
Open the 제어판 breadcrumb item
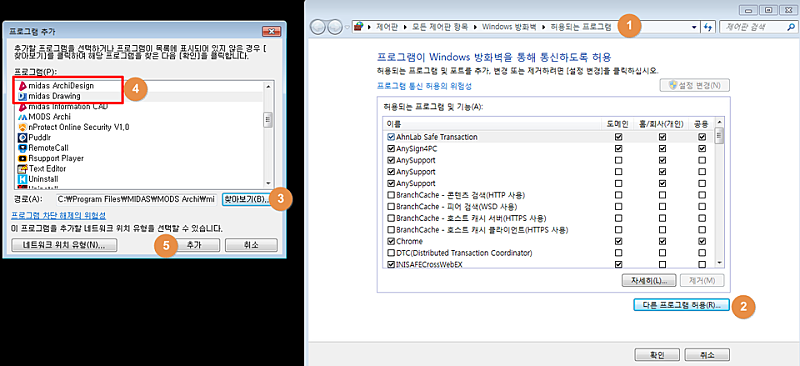click(x=388, y=27)
